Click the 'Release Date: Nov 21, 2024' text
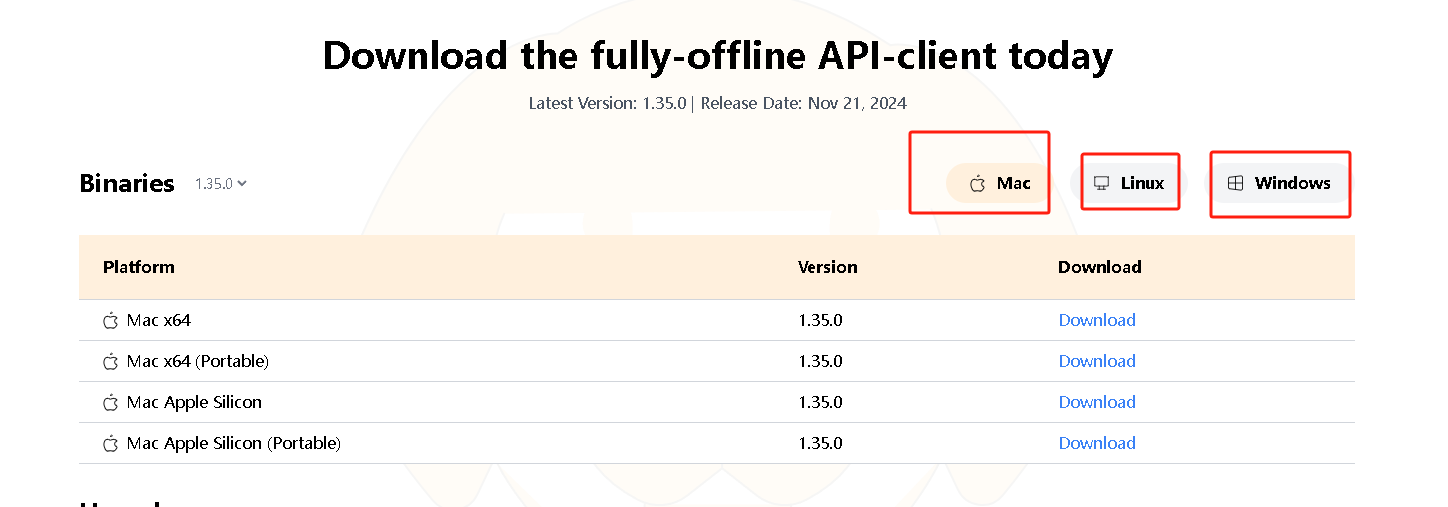Viewport: 1448px width, 507px height. coord(804,103)
